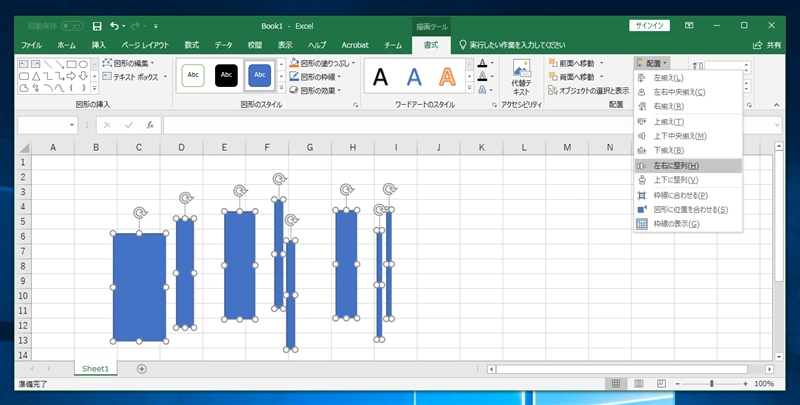
Task: Click the Save icon in title bar
Action: (x=97, y=26)
